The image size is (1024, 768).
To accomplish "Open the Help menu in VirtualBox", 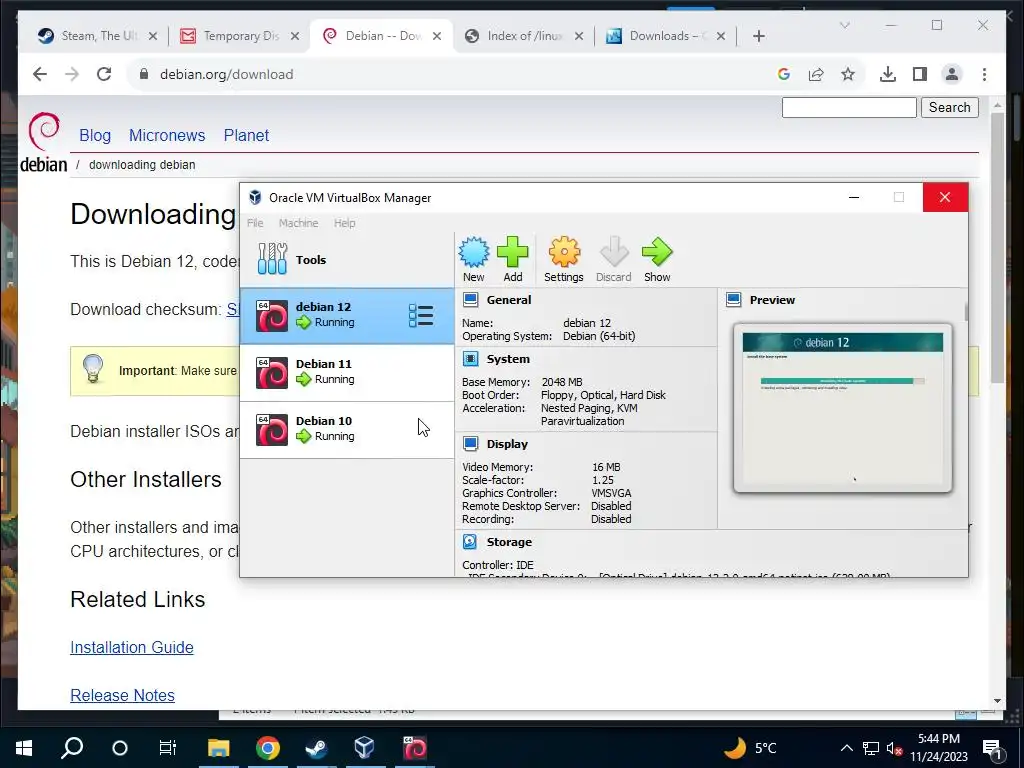I will 344,223.
